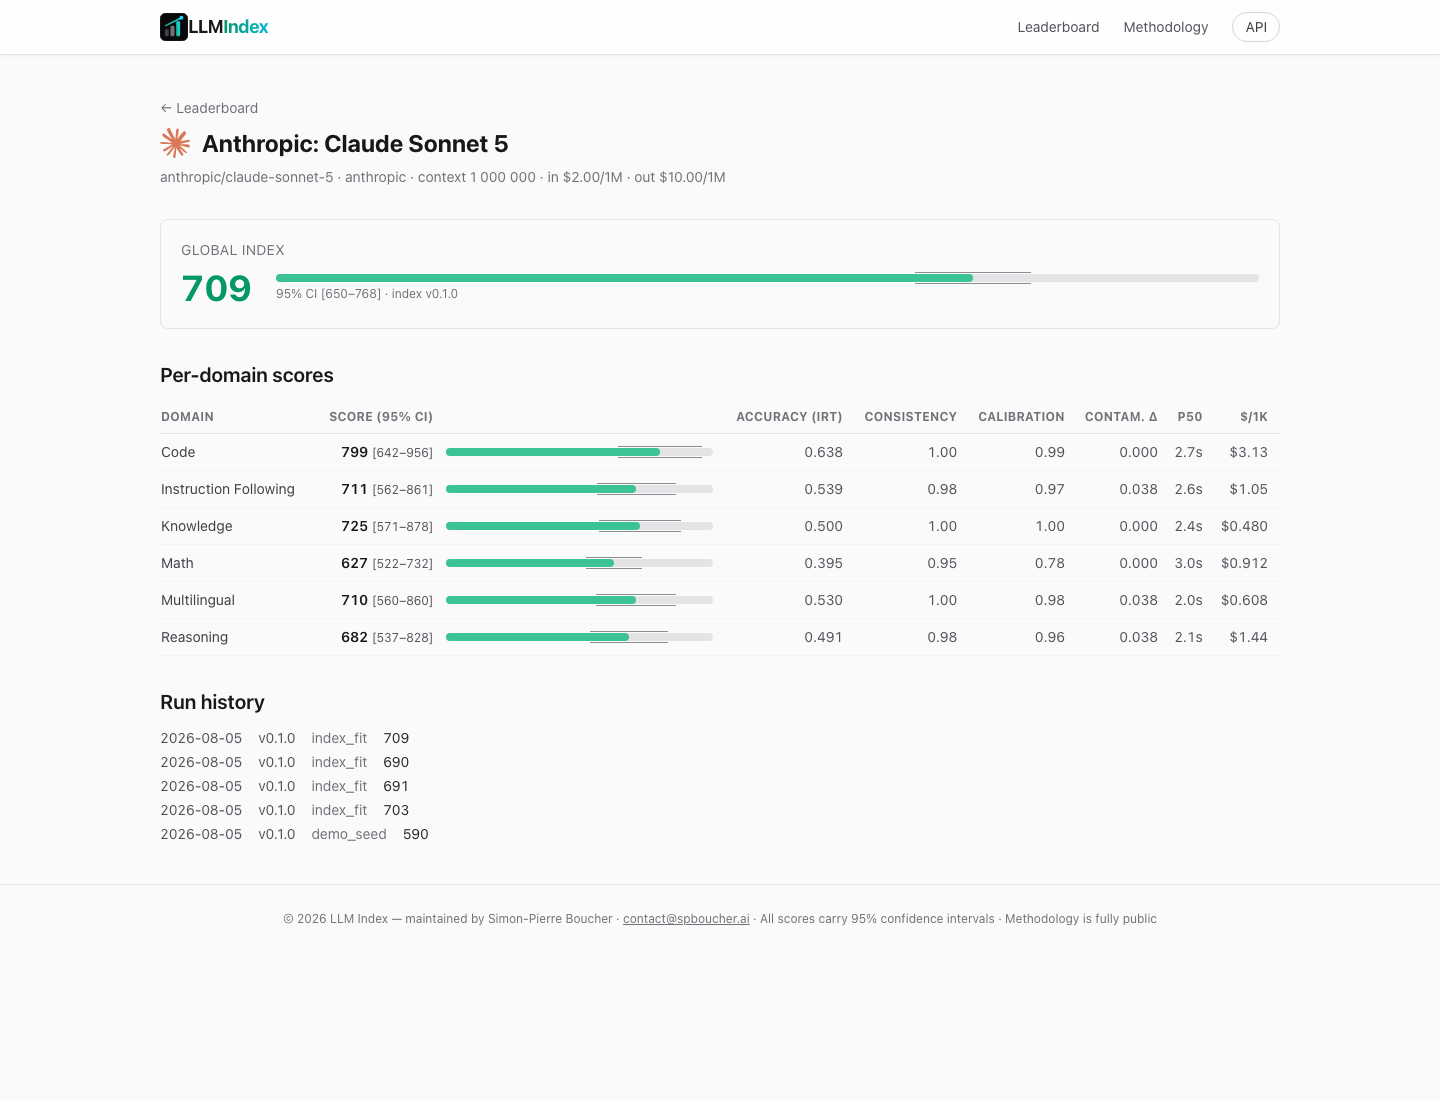Click the Knowledge score 725
Image resolution: width=1440 pixels, height=1100 pixels.
tap(354, 526)
